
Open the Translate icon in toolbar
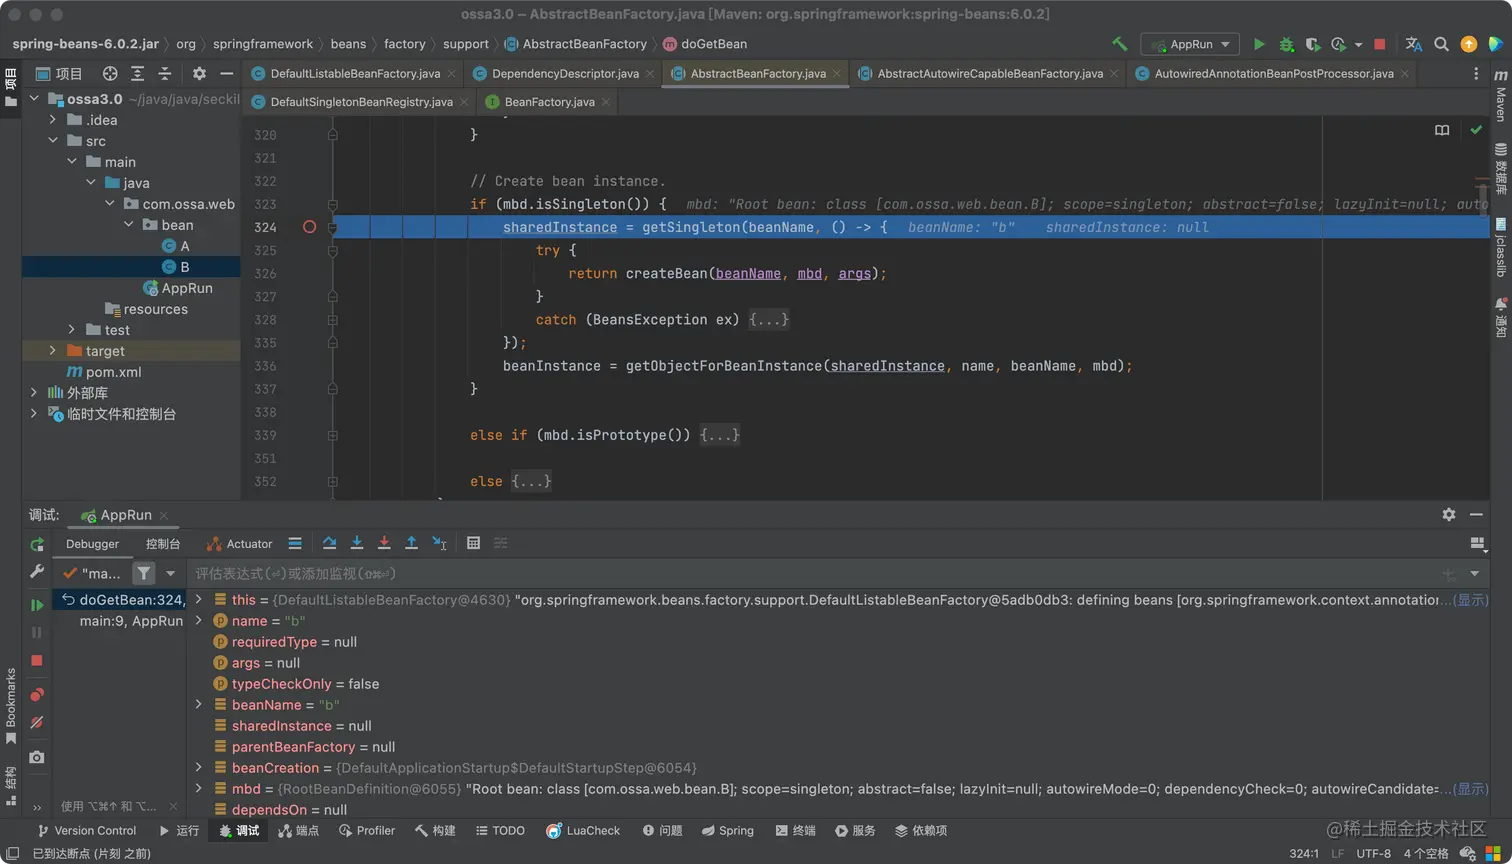[x=1413, y=44]
